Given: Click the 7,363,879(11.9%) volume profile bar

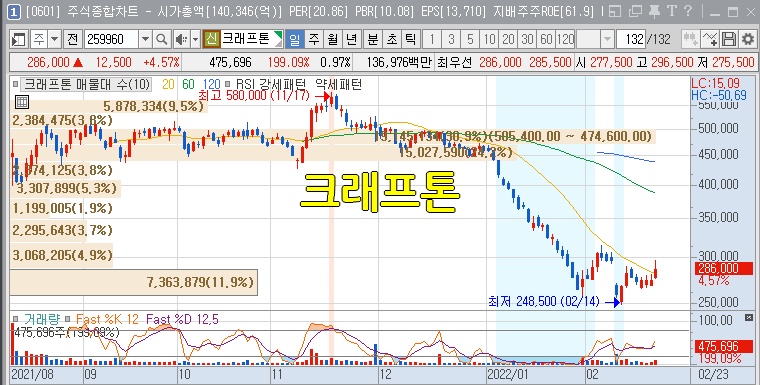Looking at the screenshot, I should 134,282.
